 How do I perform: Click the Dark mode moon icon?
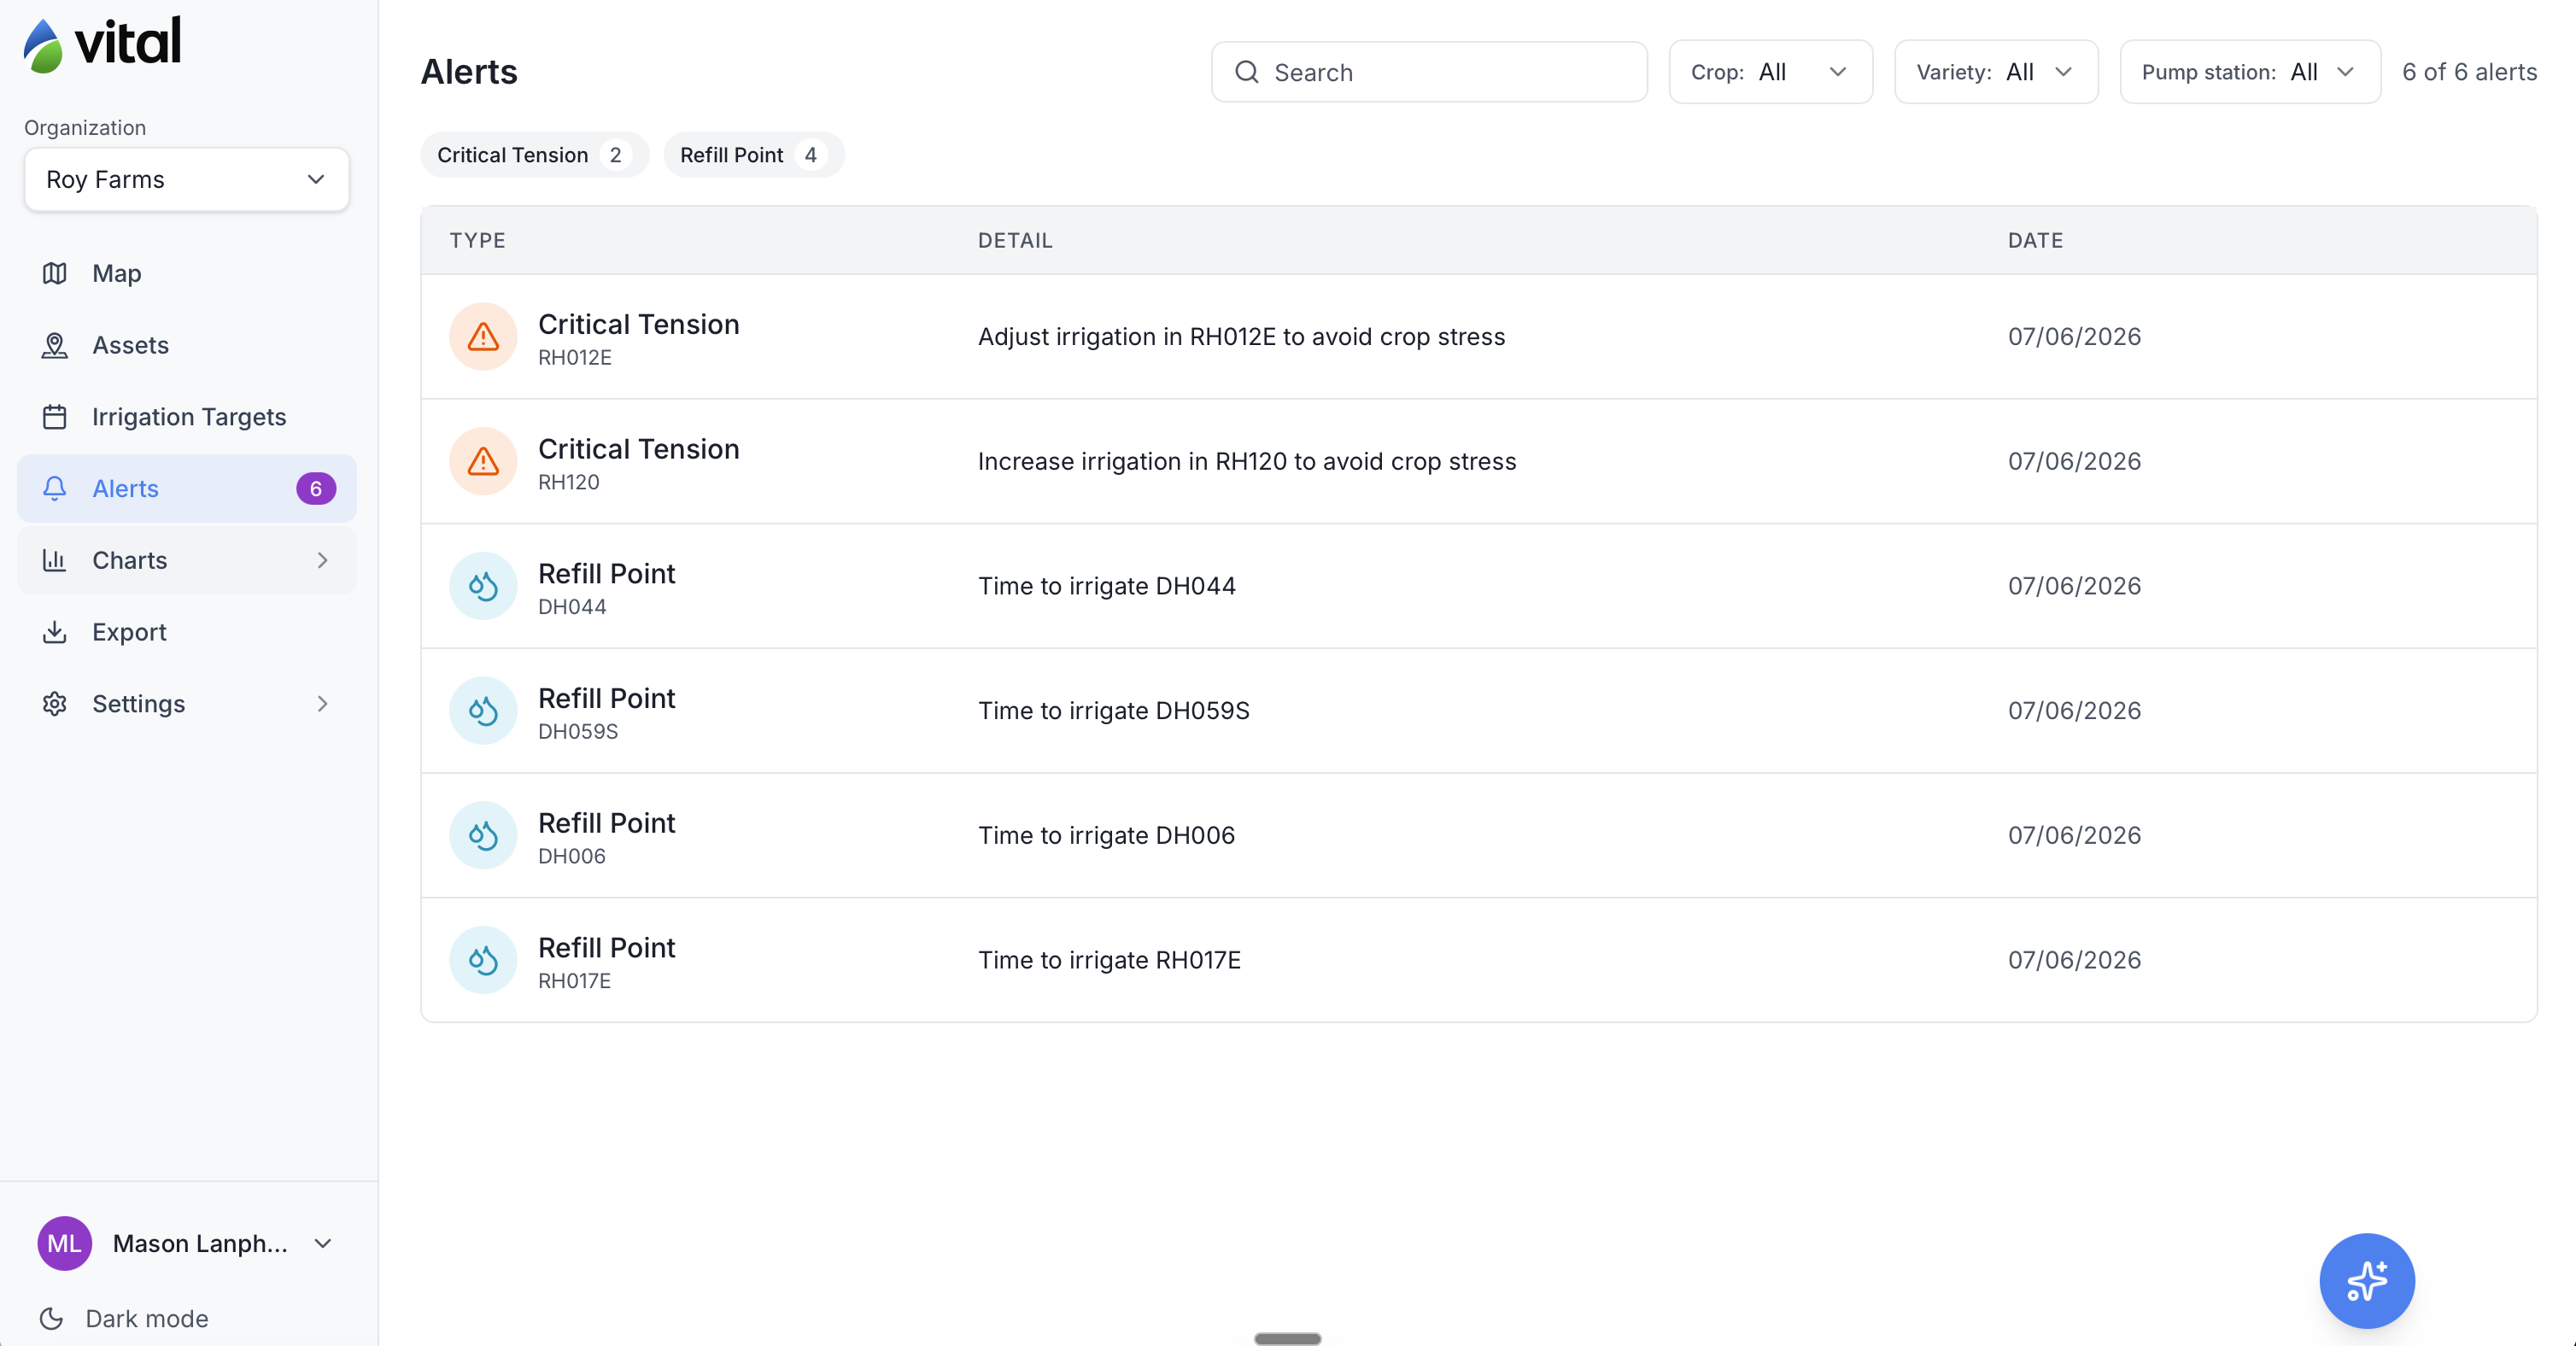click(51, 1319)
